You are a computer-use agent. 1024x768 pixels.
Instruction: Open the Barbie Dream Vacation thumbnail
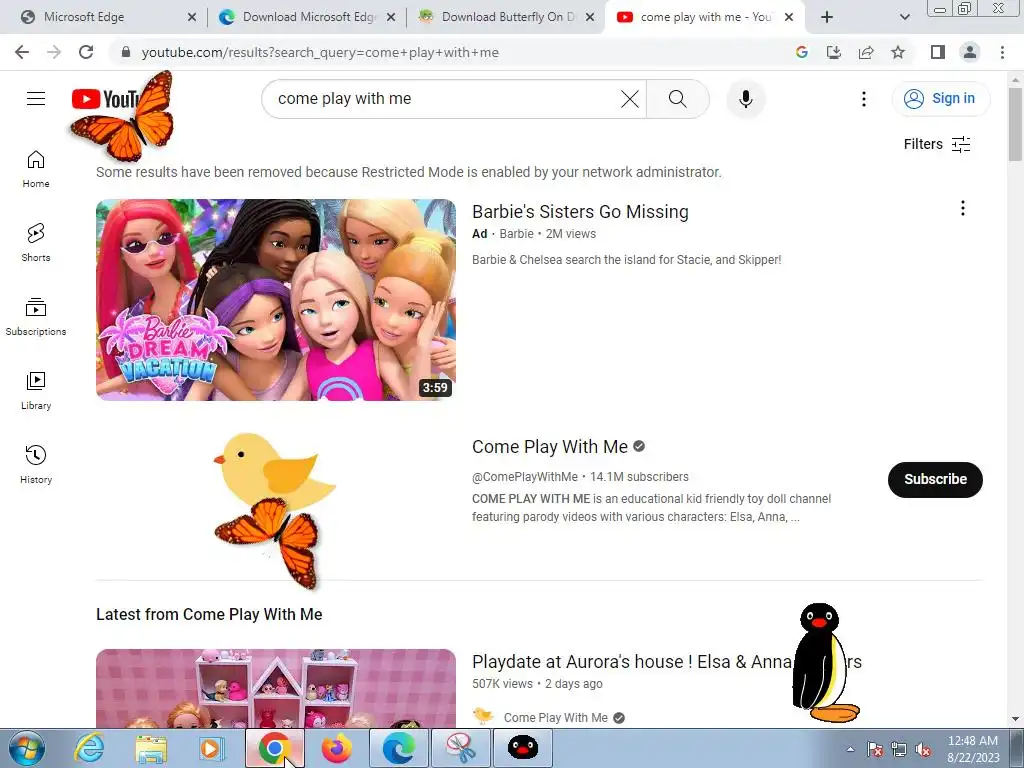(x=276, y=300)
